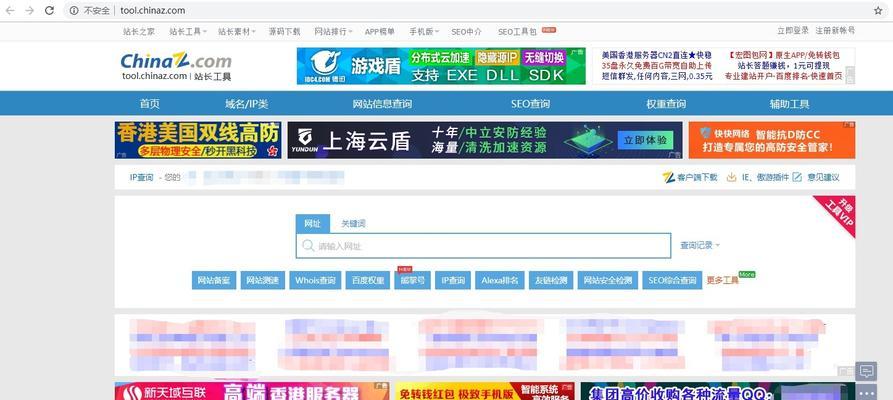The height and width of the screenshot is (400, 893).
Task: Open 权重查询 navigation menu
Action: point(666,104)
